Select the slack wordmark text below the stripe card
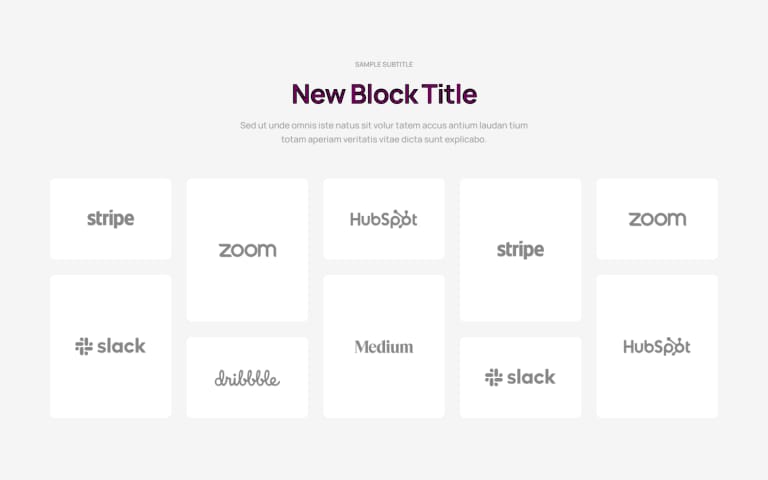 click(121, 346)
